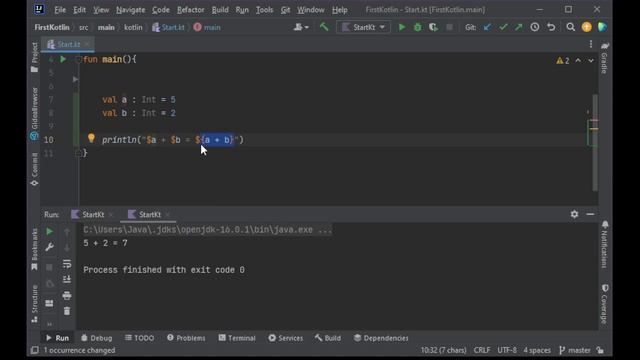Go to previous highlighted warning arrow
The height and width of the screenshot is (360, 640).
click(578, 60)
